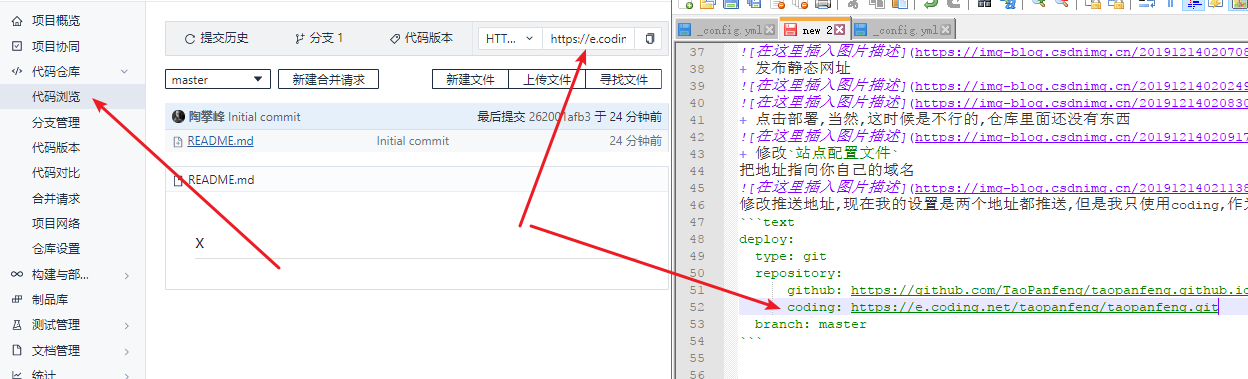
Task: Click the github repository URL on line 51
Action: tap(1049, 290)
